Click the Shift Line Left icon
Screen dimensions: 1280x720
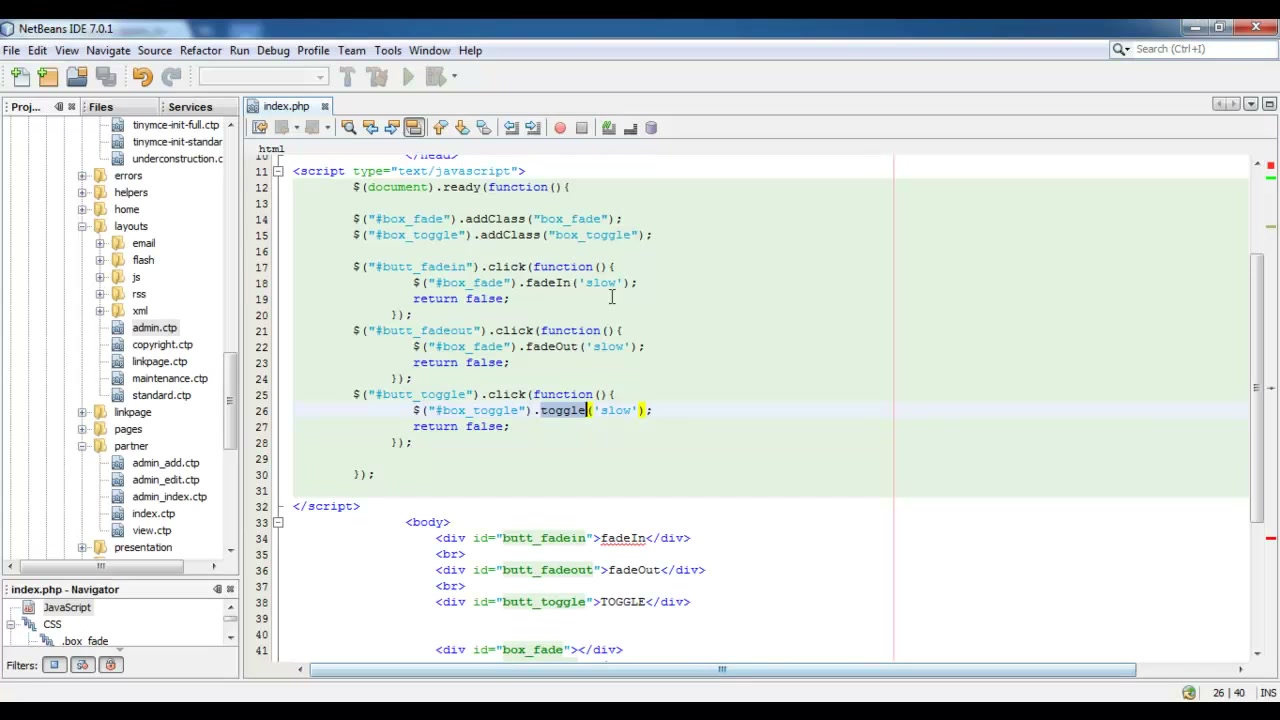pyautogui.click(x=511, y=128)
